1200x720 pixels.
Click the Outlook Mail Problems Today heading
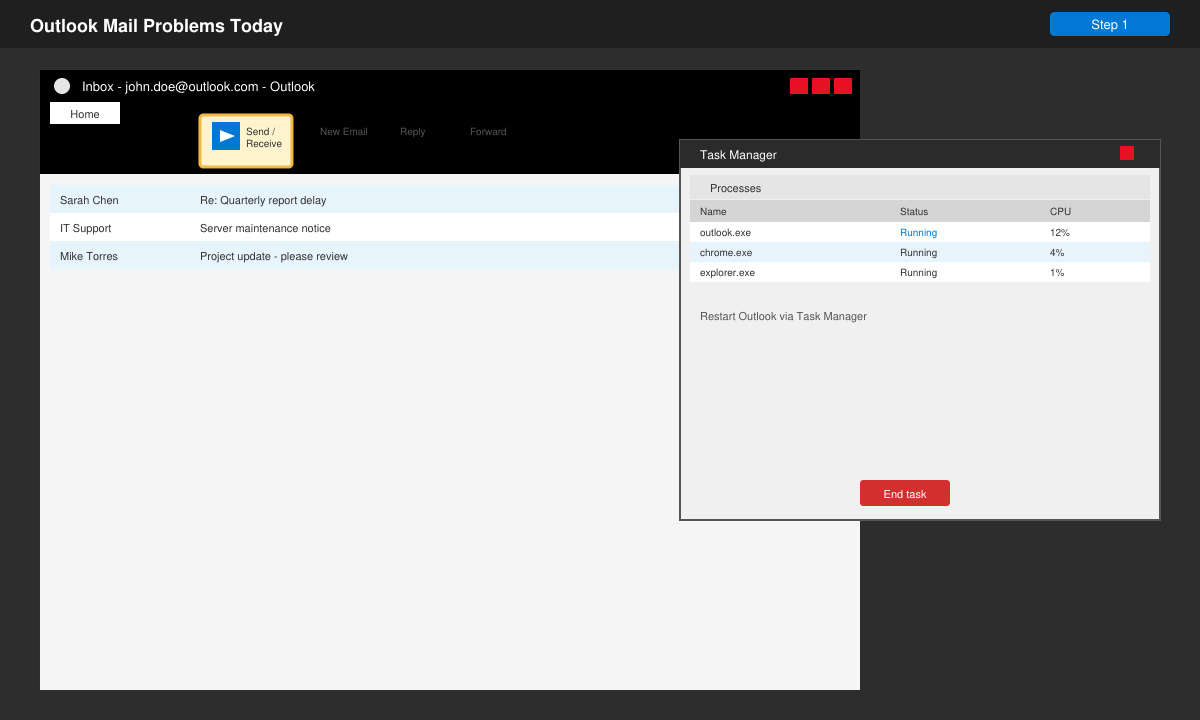pos(156,26)
